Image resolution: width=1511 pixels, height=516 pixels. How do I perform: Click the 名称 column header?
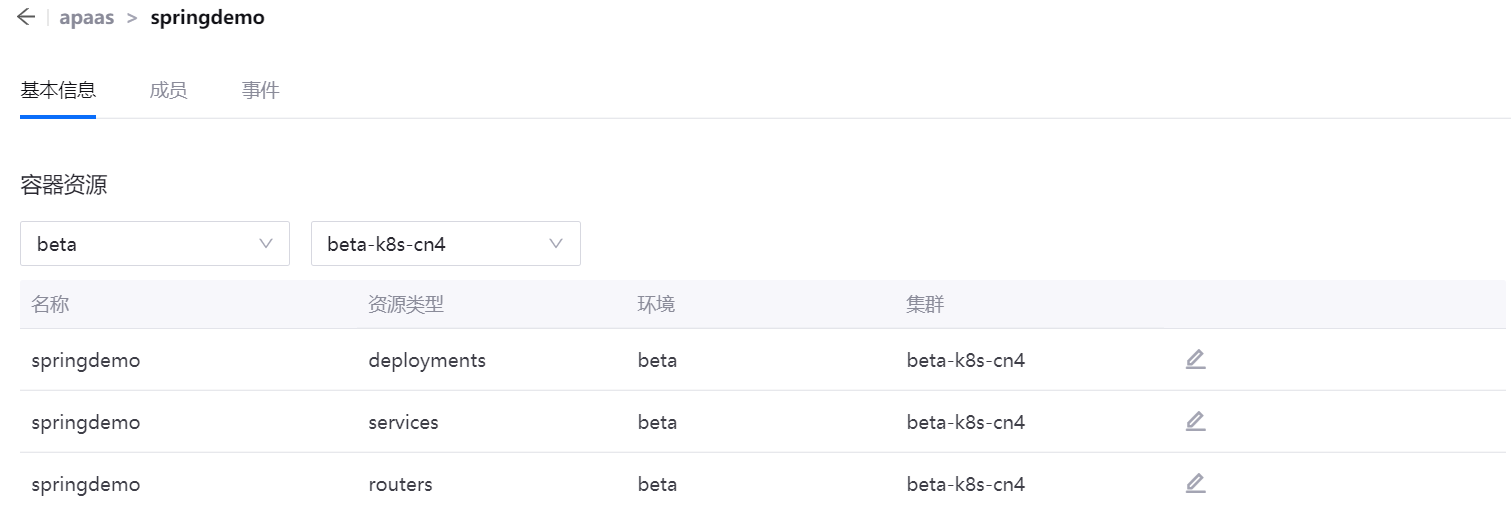tap(50, 305)
